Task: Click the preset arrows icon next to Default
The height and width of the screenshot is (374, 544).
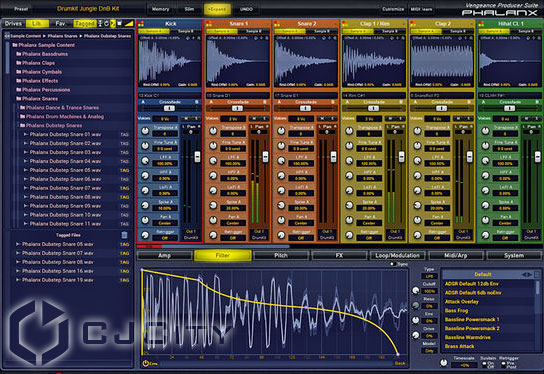Action: 527,274
